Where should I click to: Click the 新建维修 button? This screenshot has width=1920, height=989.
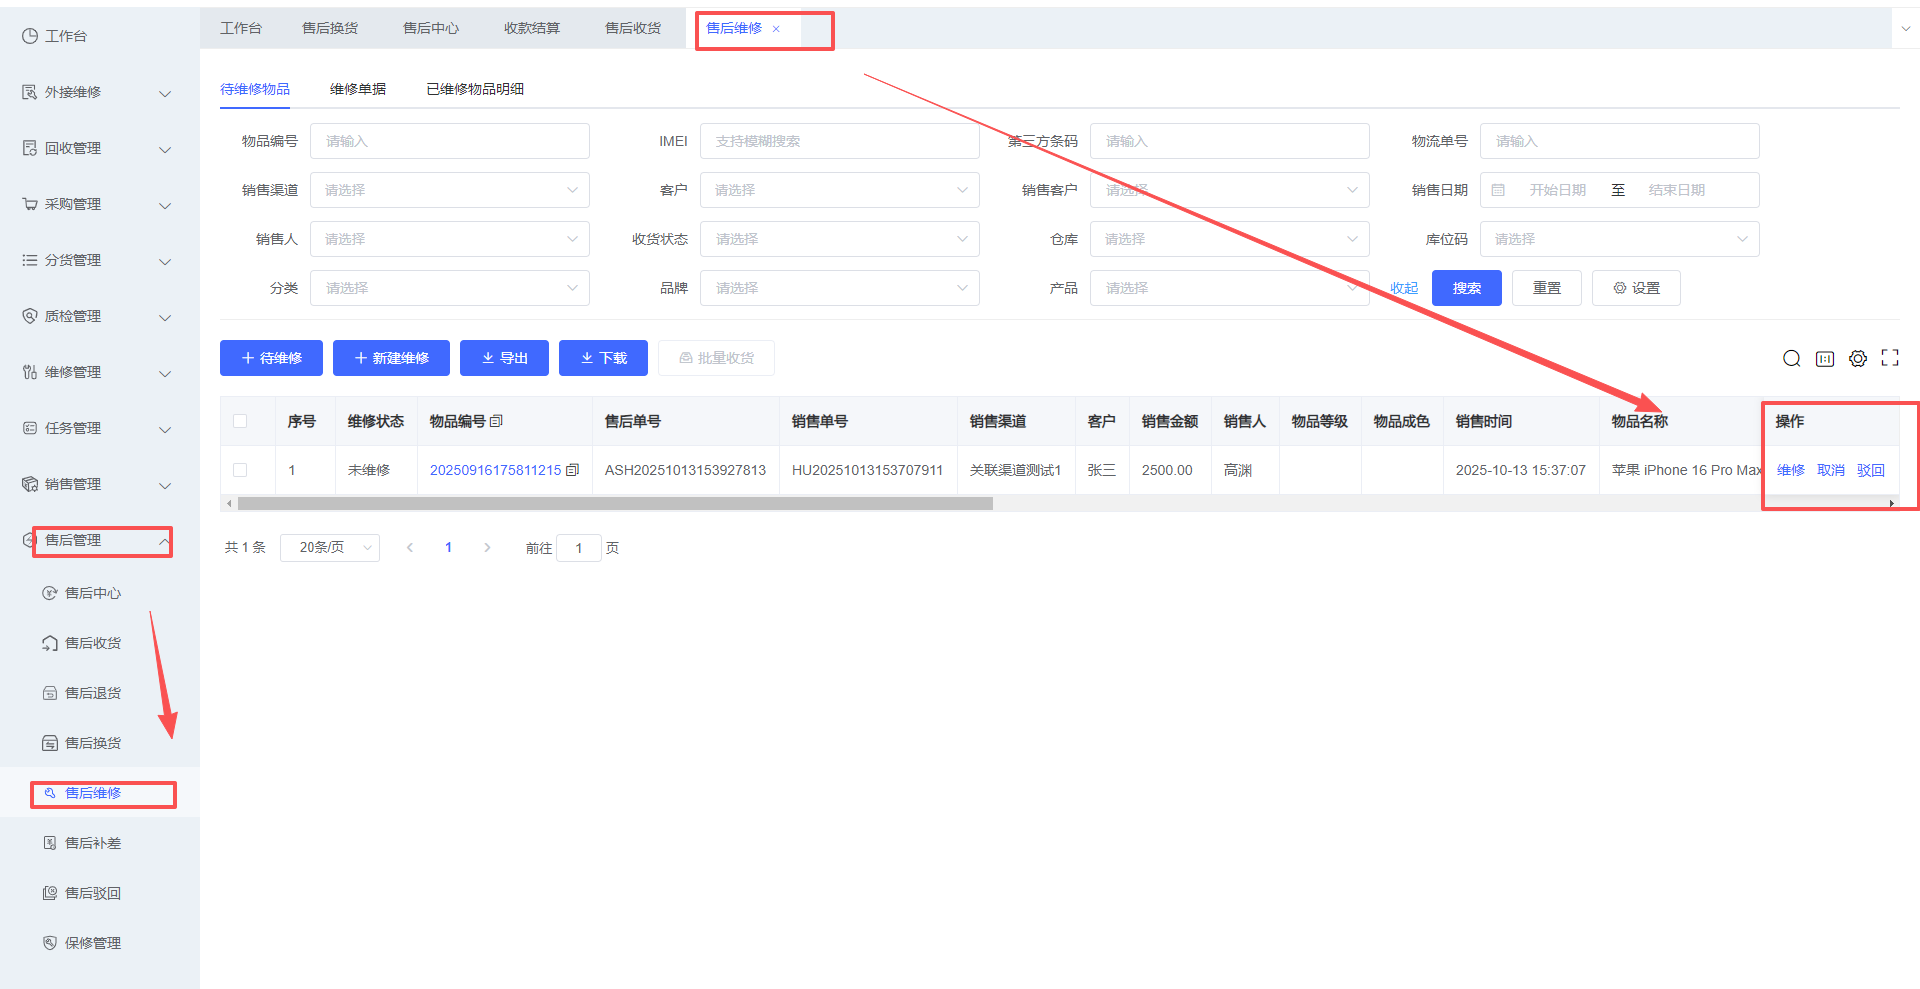pos(391,358)
